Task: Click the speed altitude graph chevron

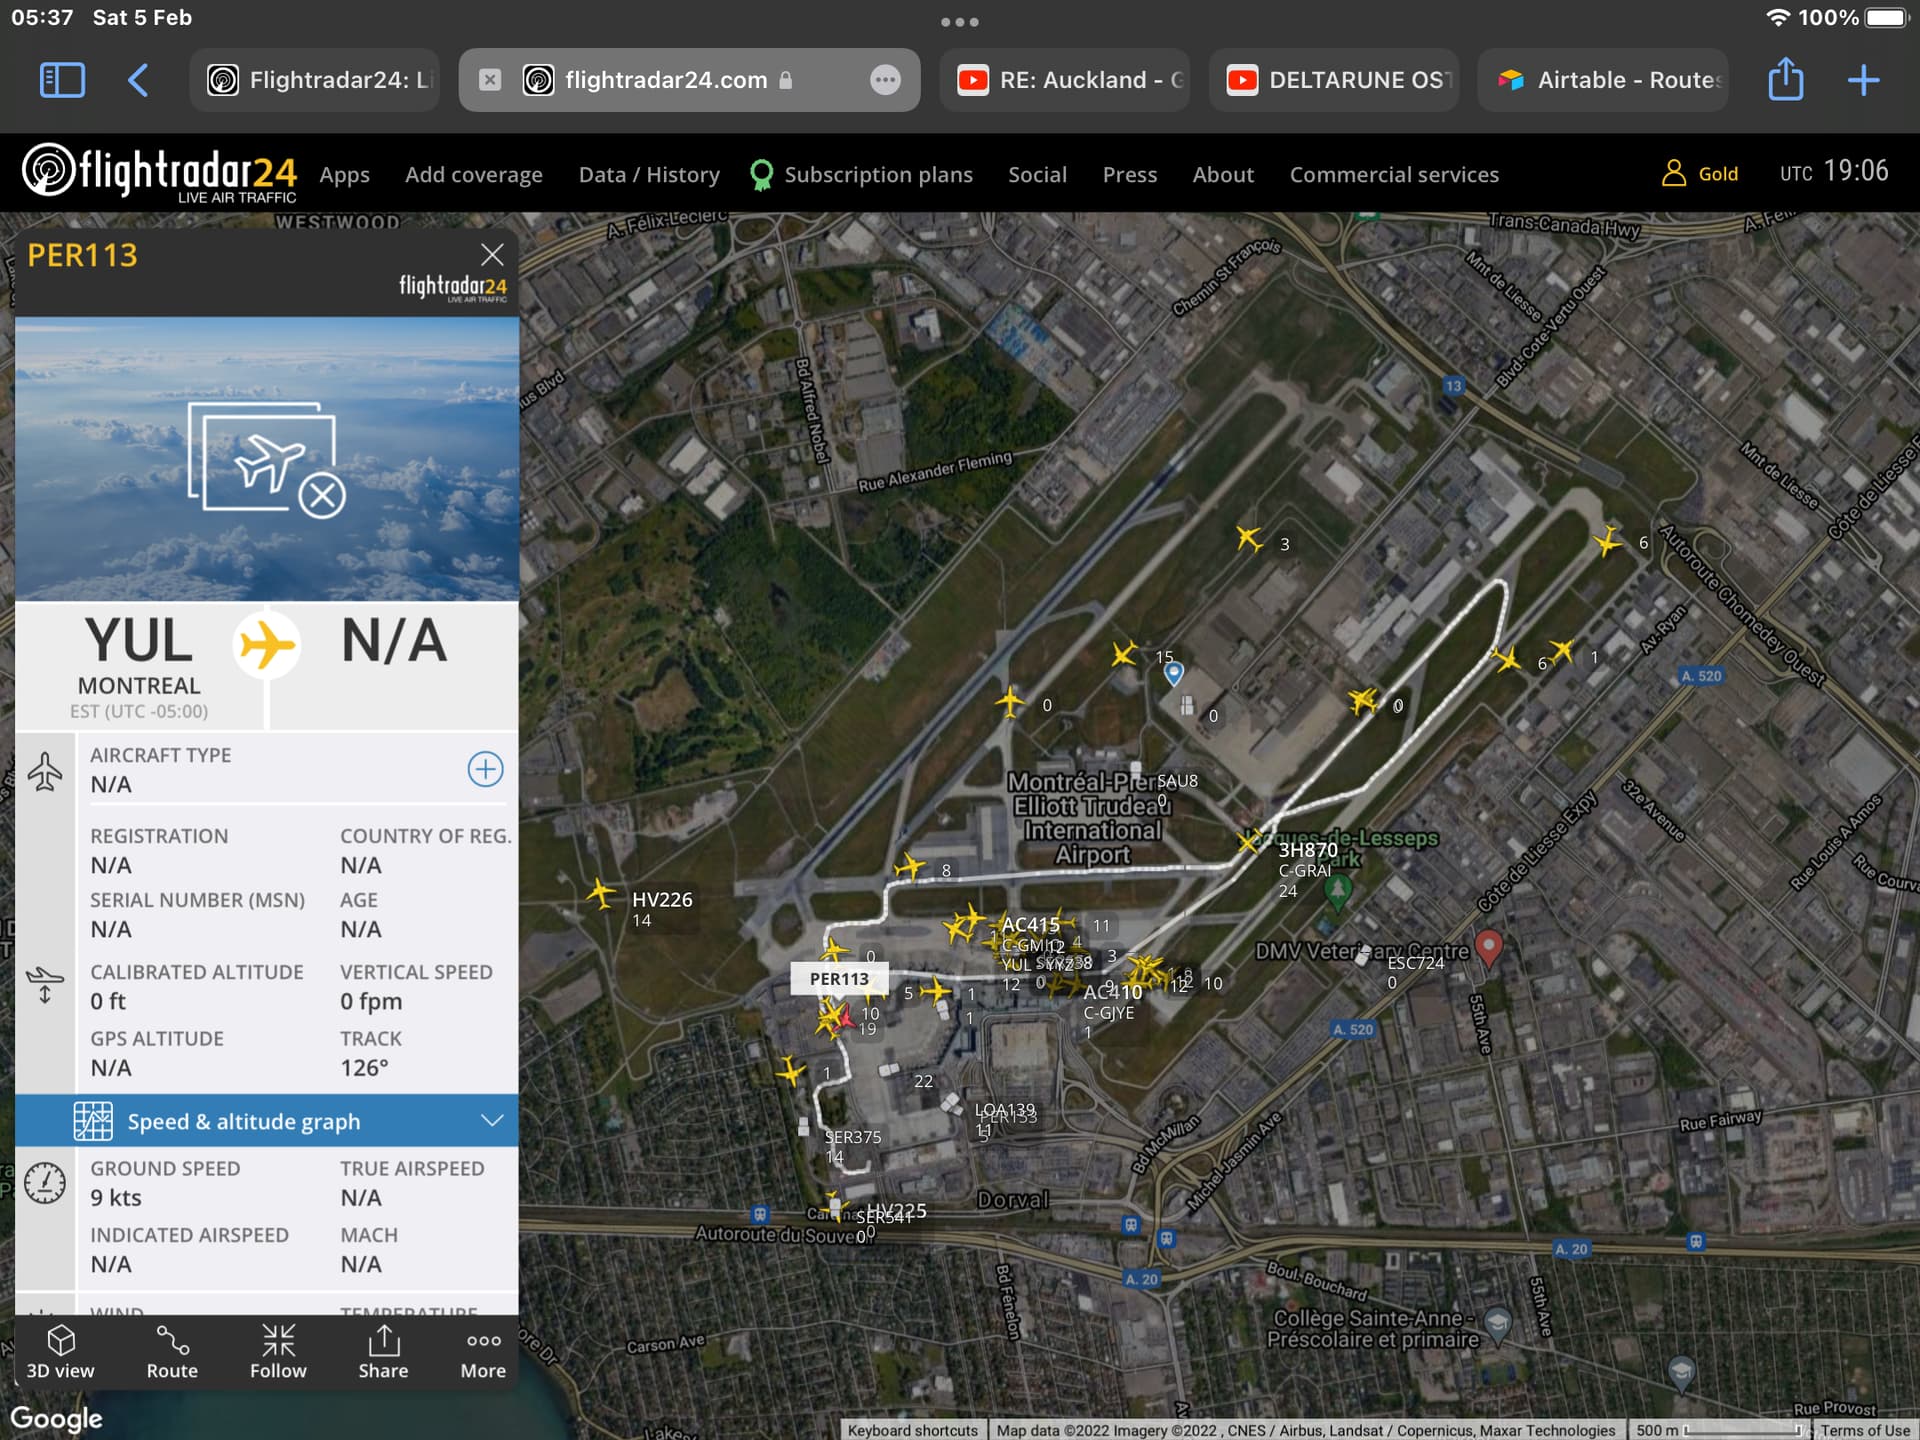Action: click(491, 1121)
